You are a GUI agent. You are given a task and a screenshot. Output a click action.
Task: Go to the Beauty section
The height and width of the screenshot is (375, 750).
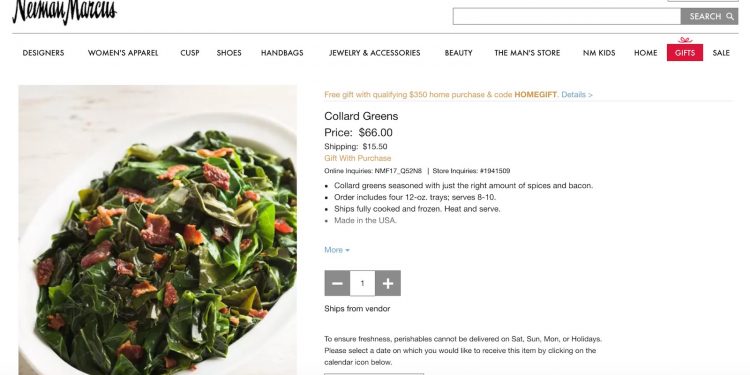pos(458,53)
